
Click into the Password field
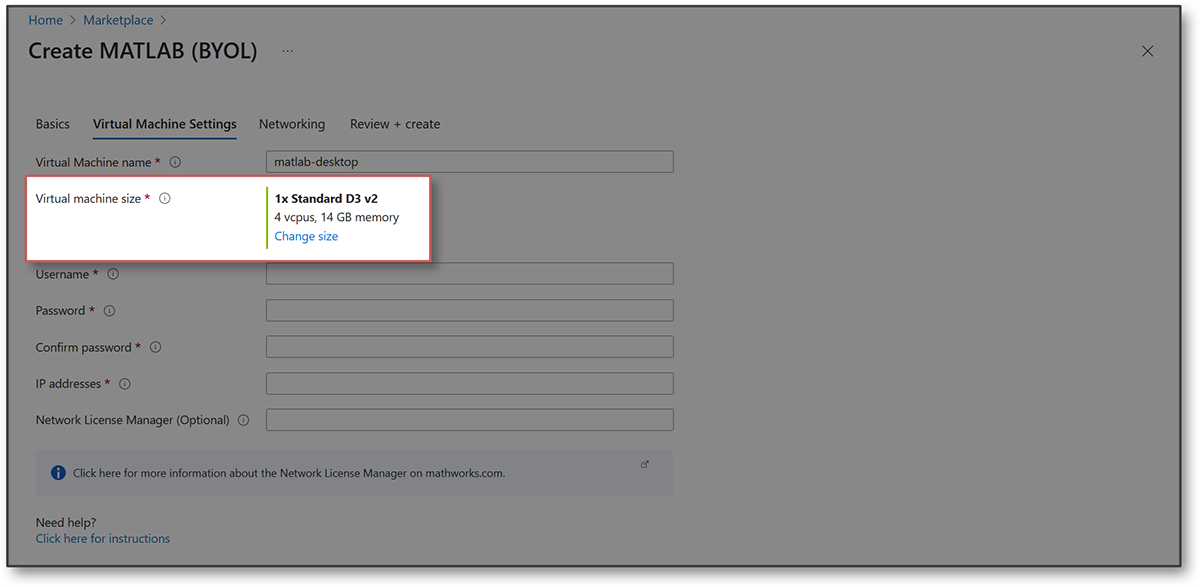click(470, 311)
